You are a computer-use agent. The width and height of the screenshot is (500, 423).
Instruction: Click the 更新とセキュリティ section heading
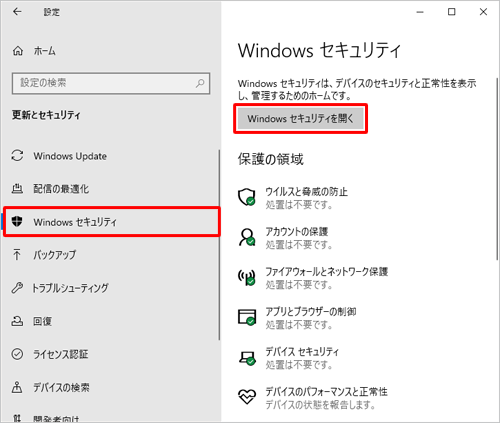coord(46,115)
